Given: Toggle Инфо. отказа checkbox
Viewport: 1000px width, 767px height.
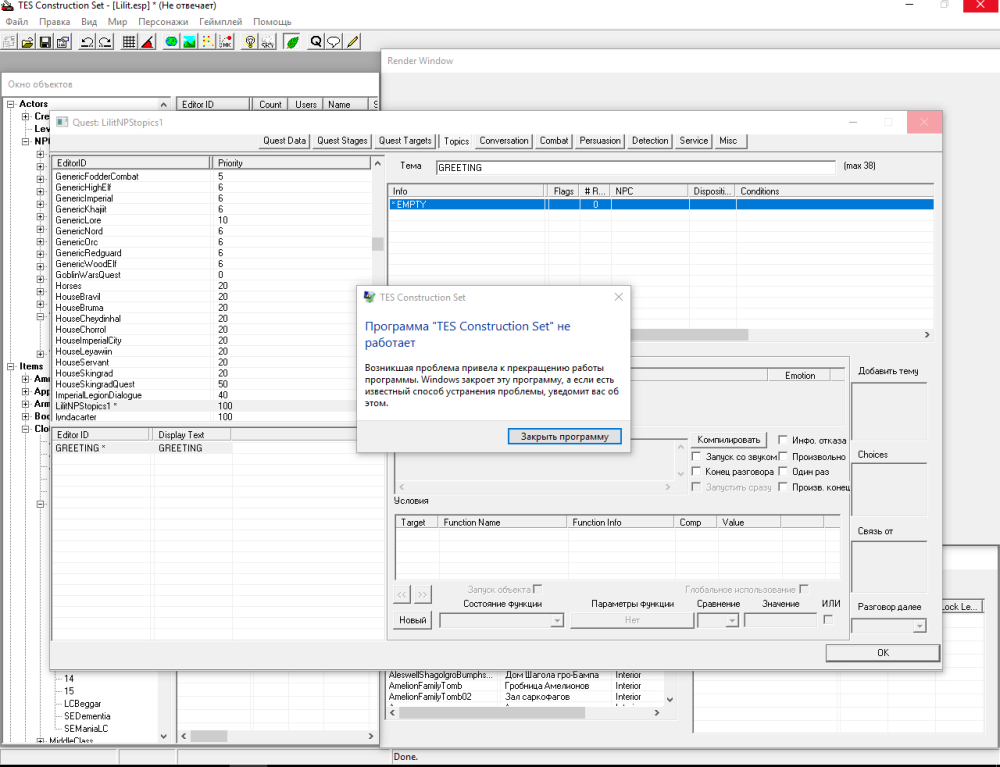Looking at the screenshot, I should pyautogui.click(x=783, y=440).
